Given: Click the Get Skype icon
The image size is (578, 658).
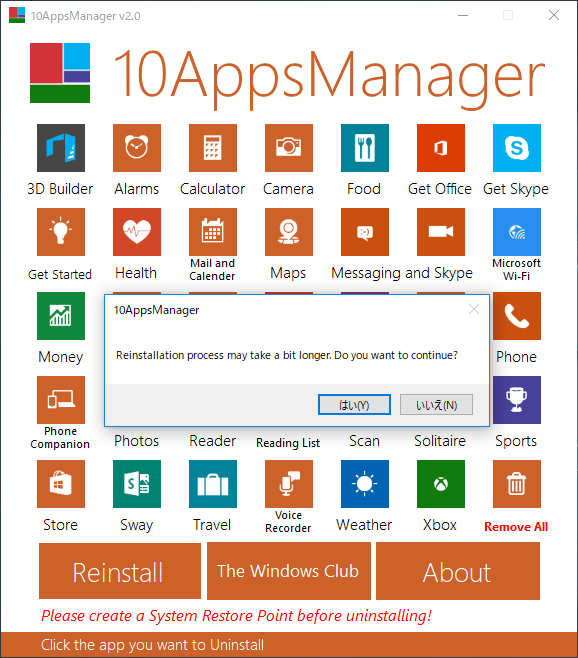Looking at the screenshot, I should [517, 148].
